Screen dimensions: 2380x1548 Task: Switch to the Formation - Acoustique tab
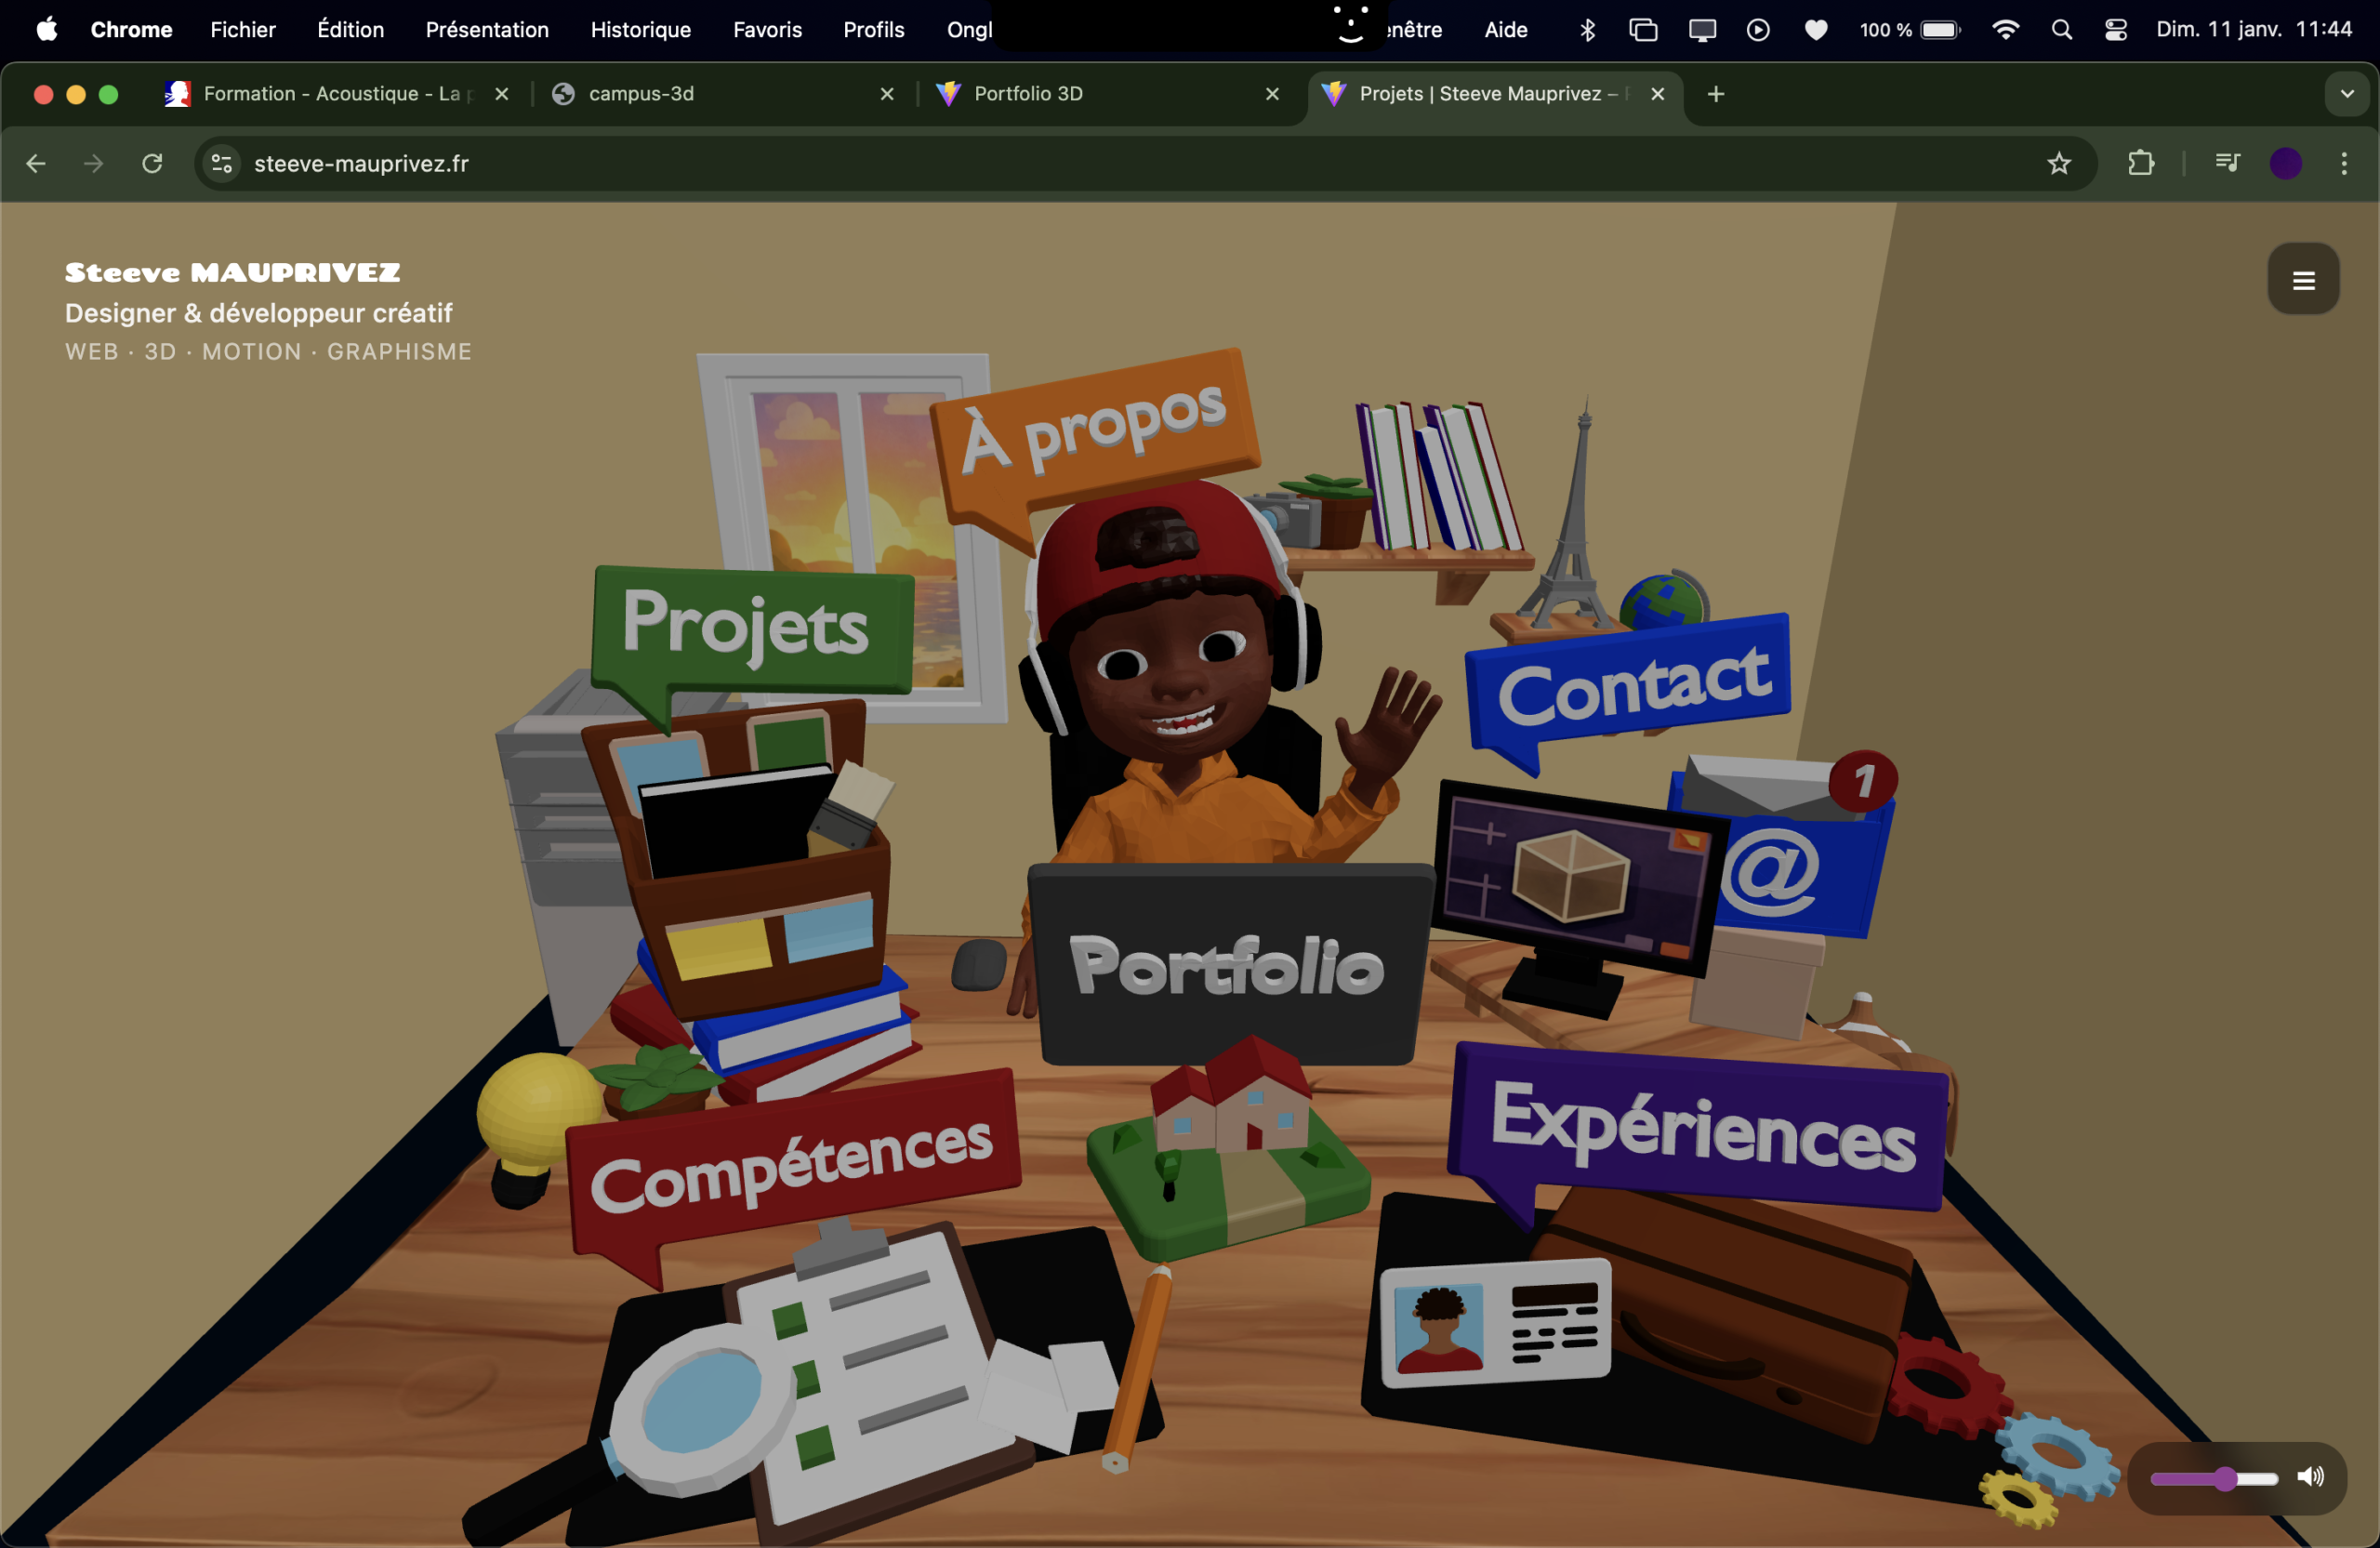[x=336, y=94]
